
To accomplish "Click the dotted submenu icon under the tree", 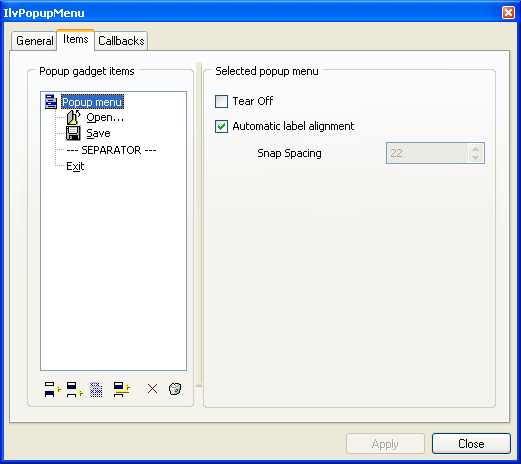I will 96,389.
